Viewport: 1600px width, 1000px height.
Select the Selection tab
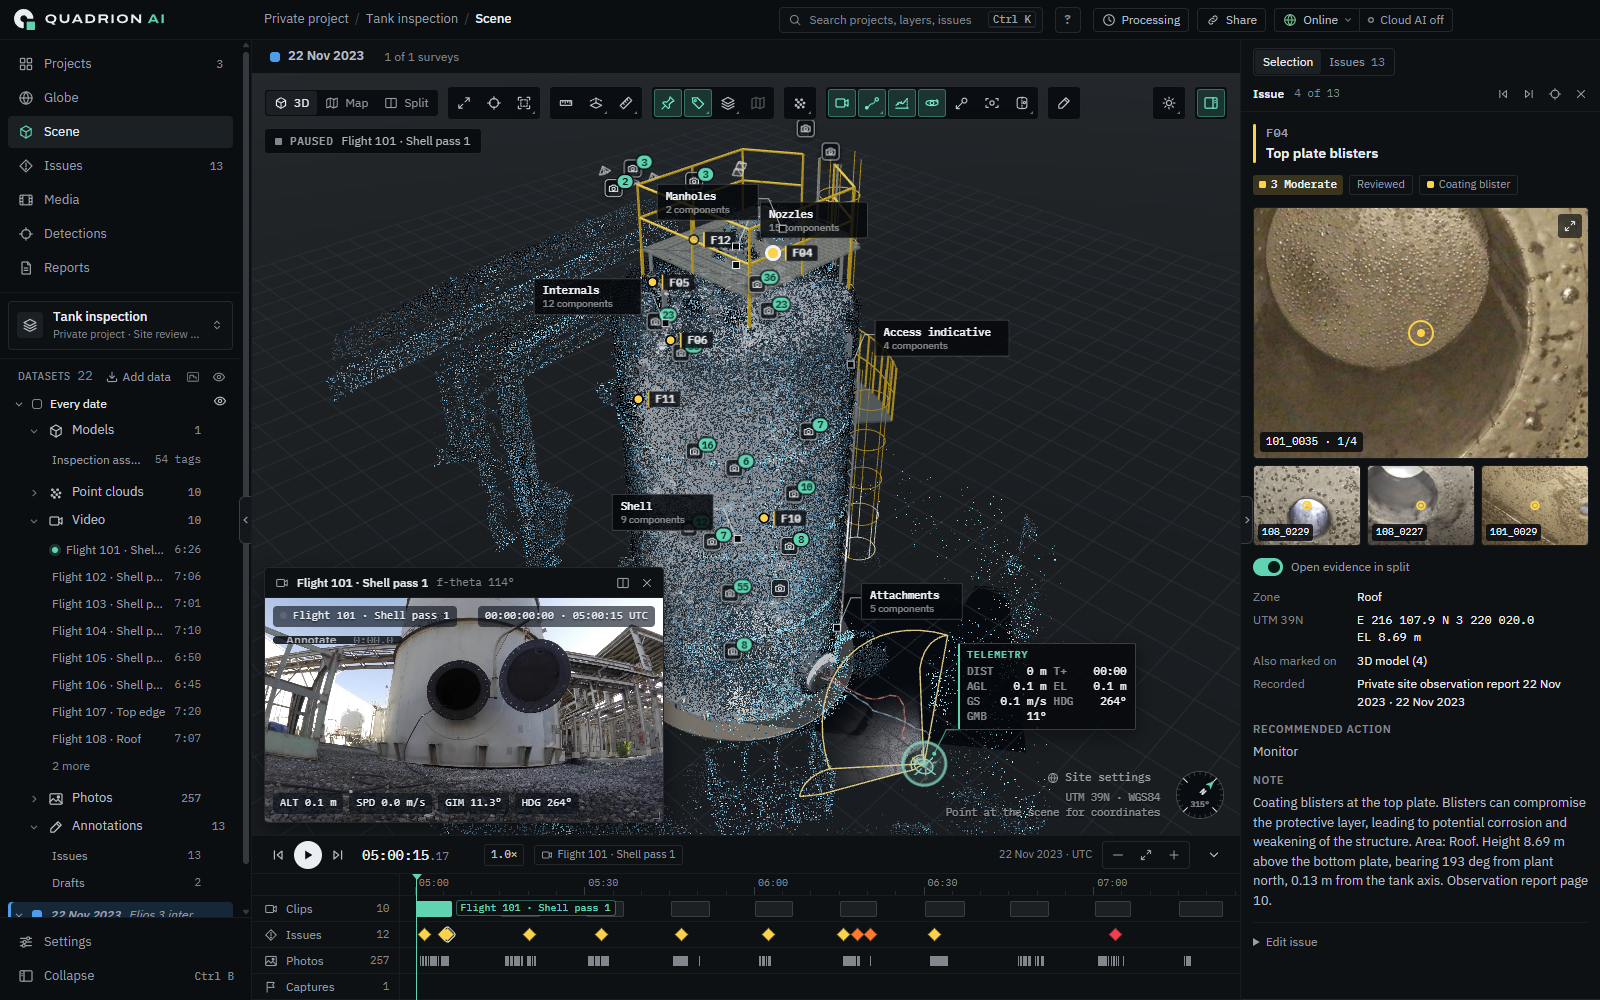click(1287, 62)
